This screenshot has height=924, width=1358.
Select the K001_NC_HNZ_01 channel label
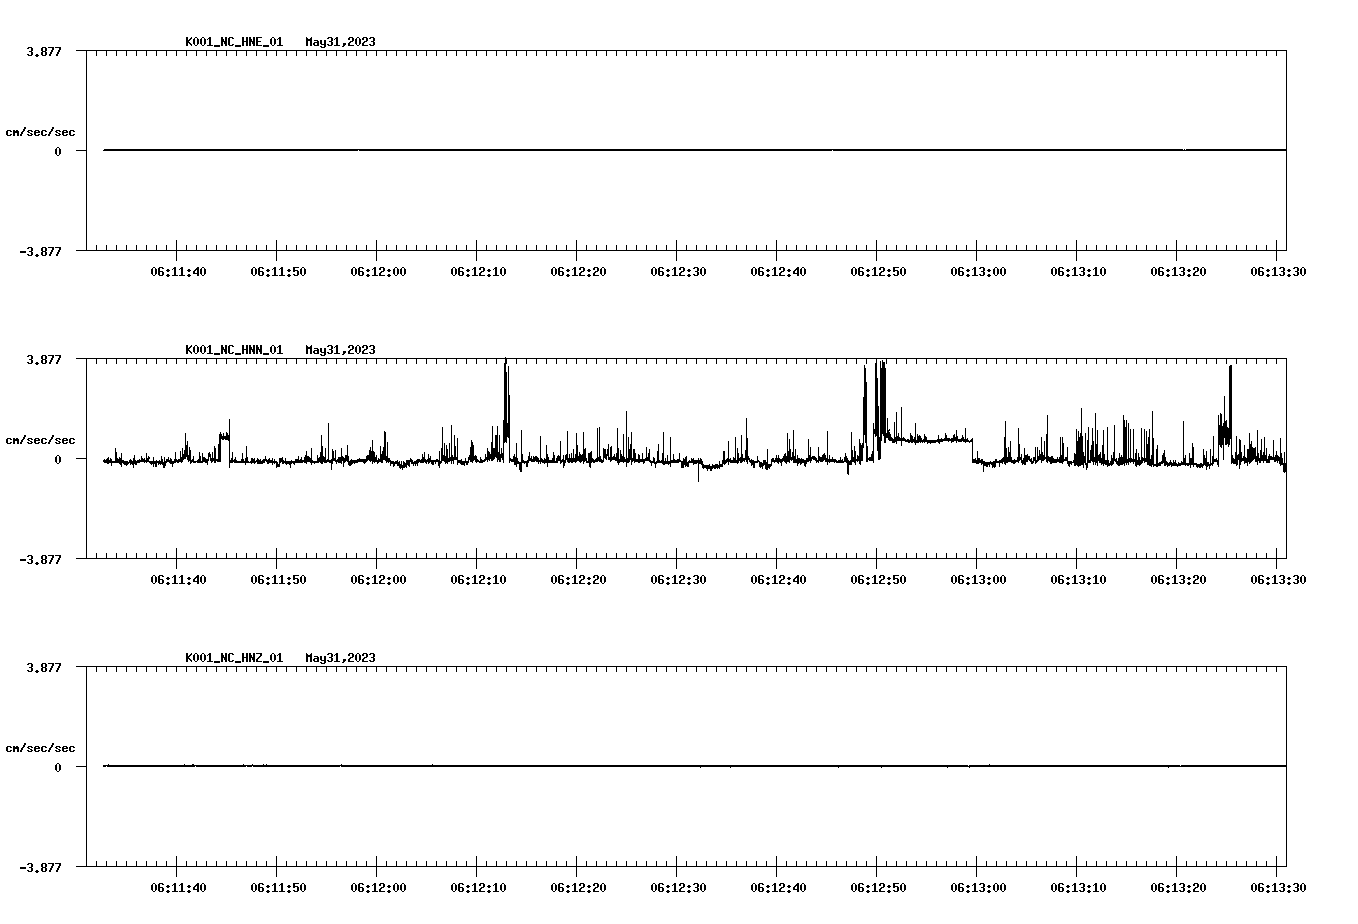click(x=232, y=658)
